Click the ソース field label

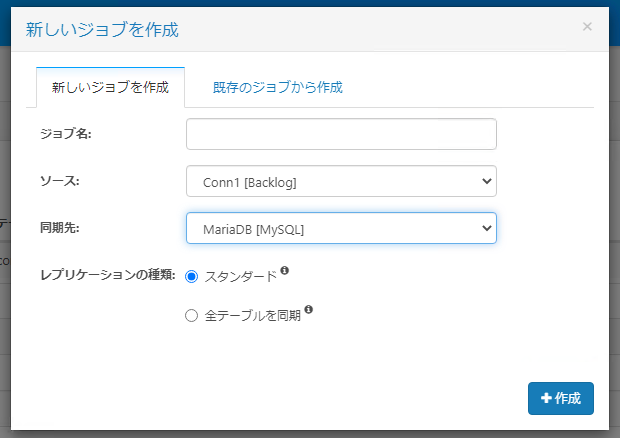[x=59, y=181]
